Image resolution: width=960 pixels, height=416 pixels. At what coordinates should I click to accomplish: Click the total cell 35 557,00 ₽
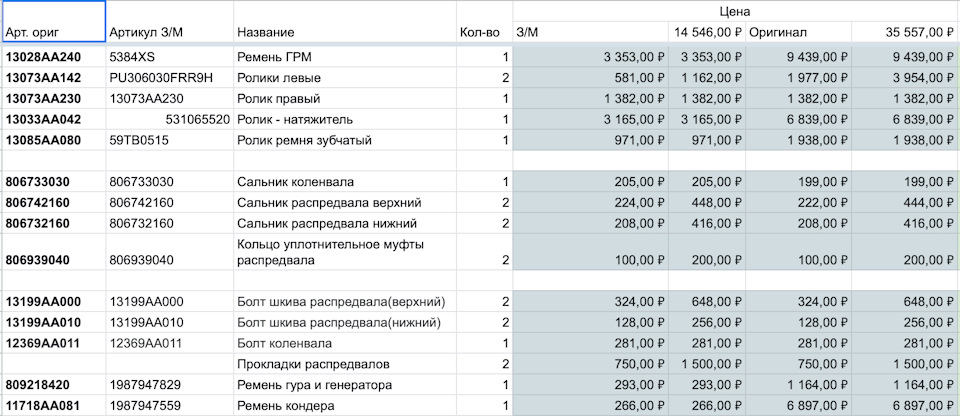pyautogui.click(x=904, y=33)
